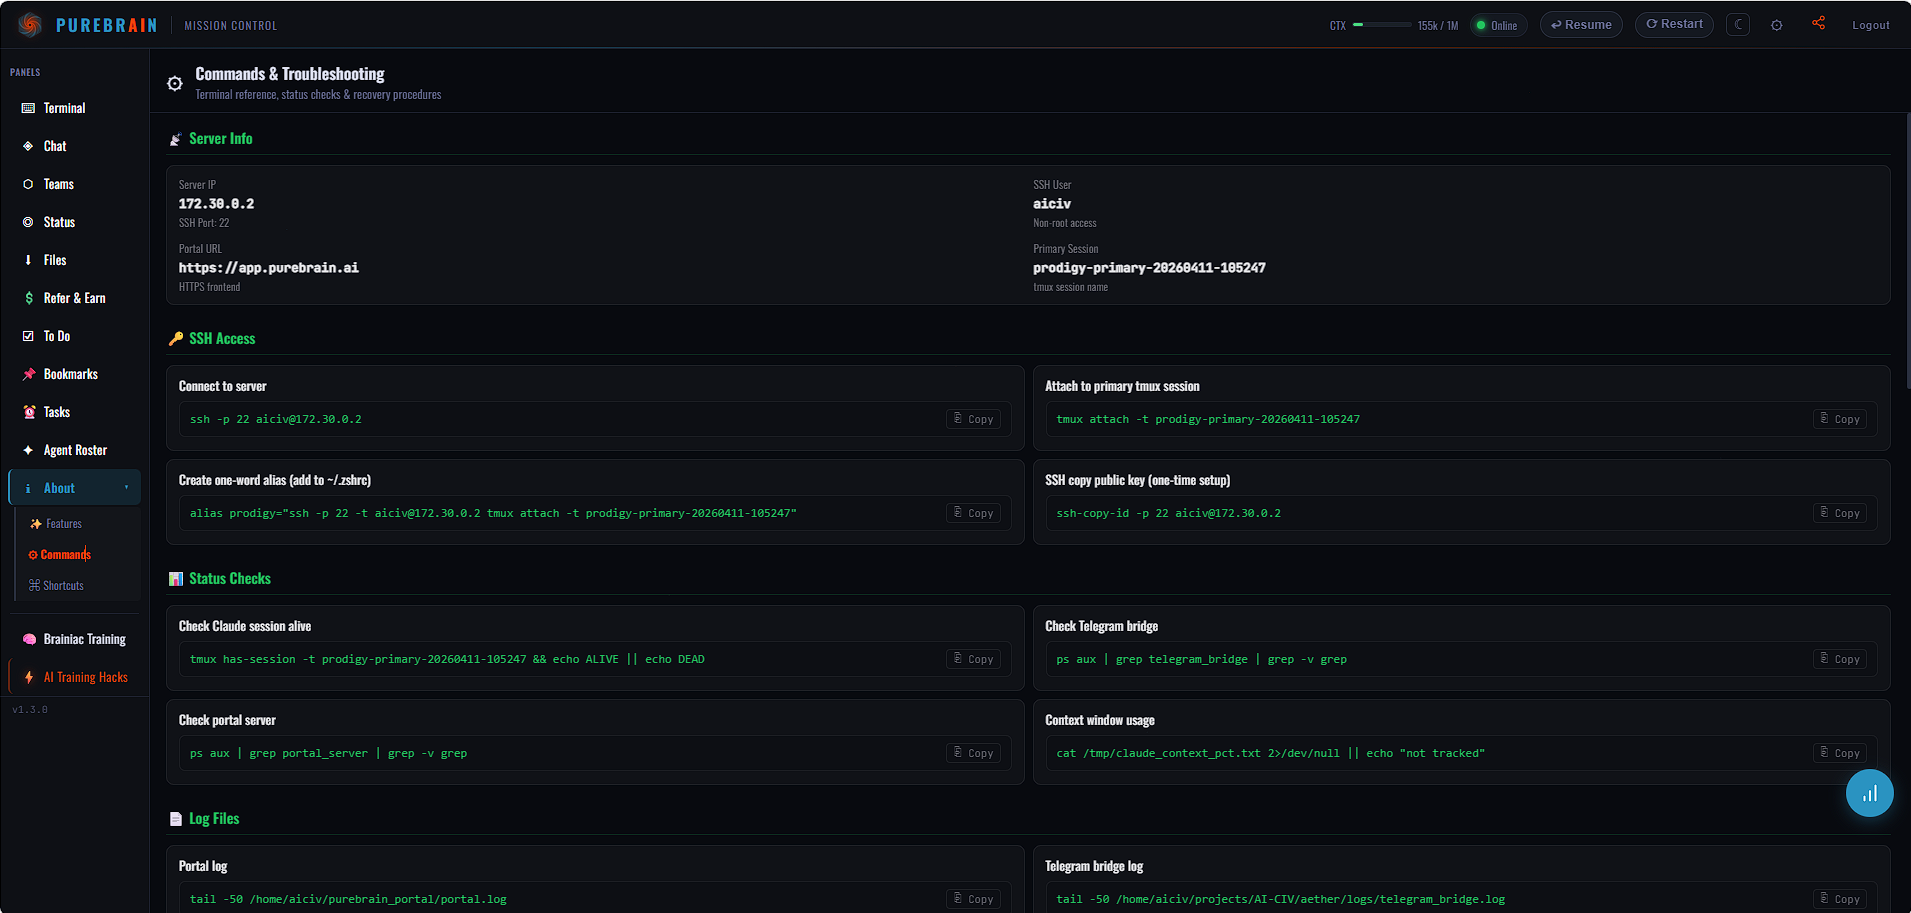Open the Terminal panel
Image resolution: width=1911 pixels, height=913 pixels.
75,108
